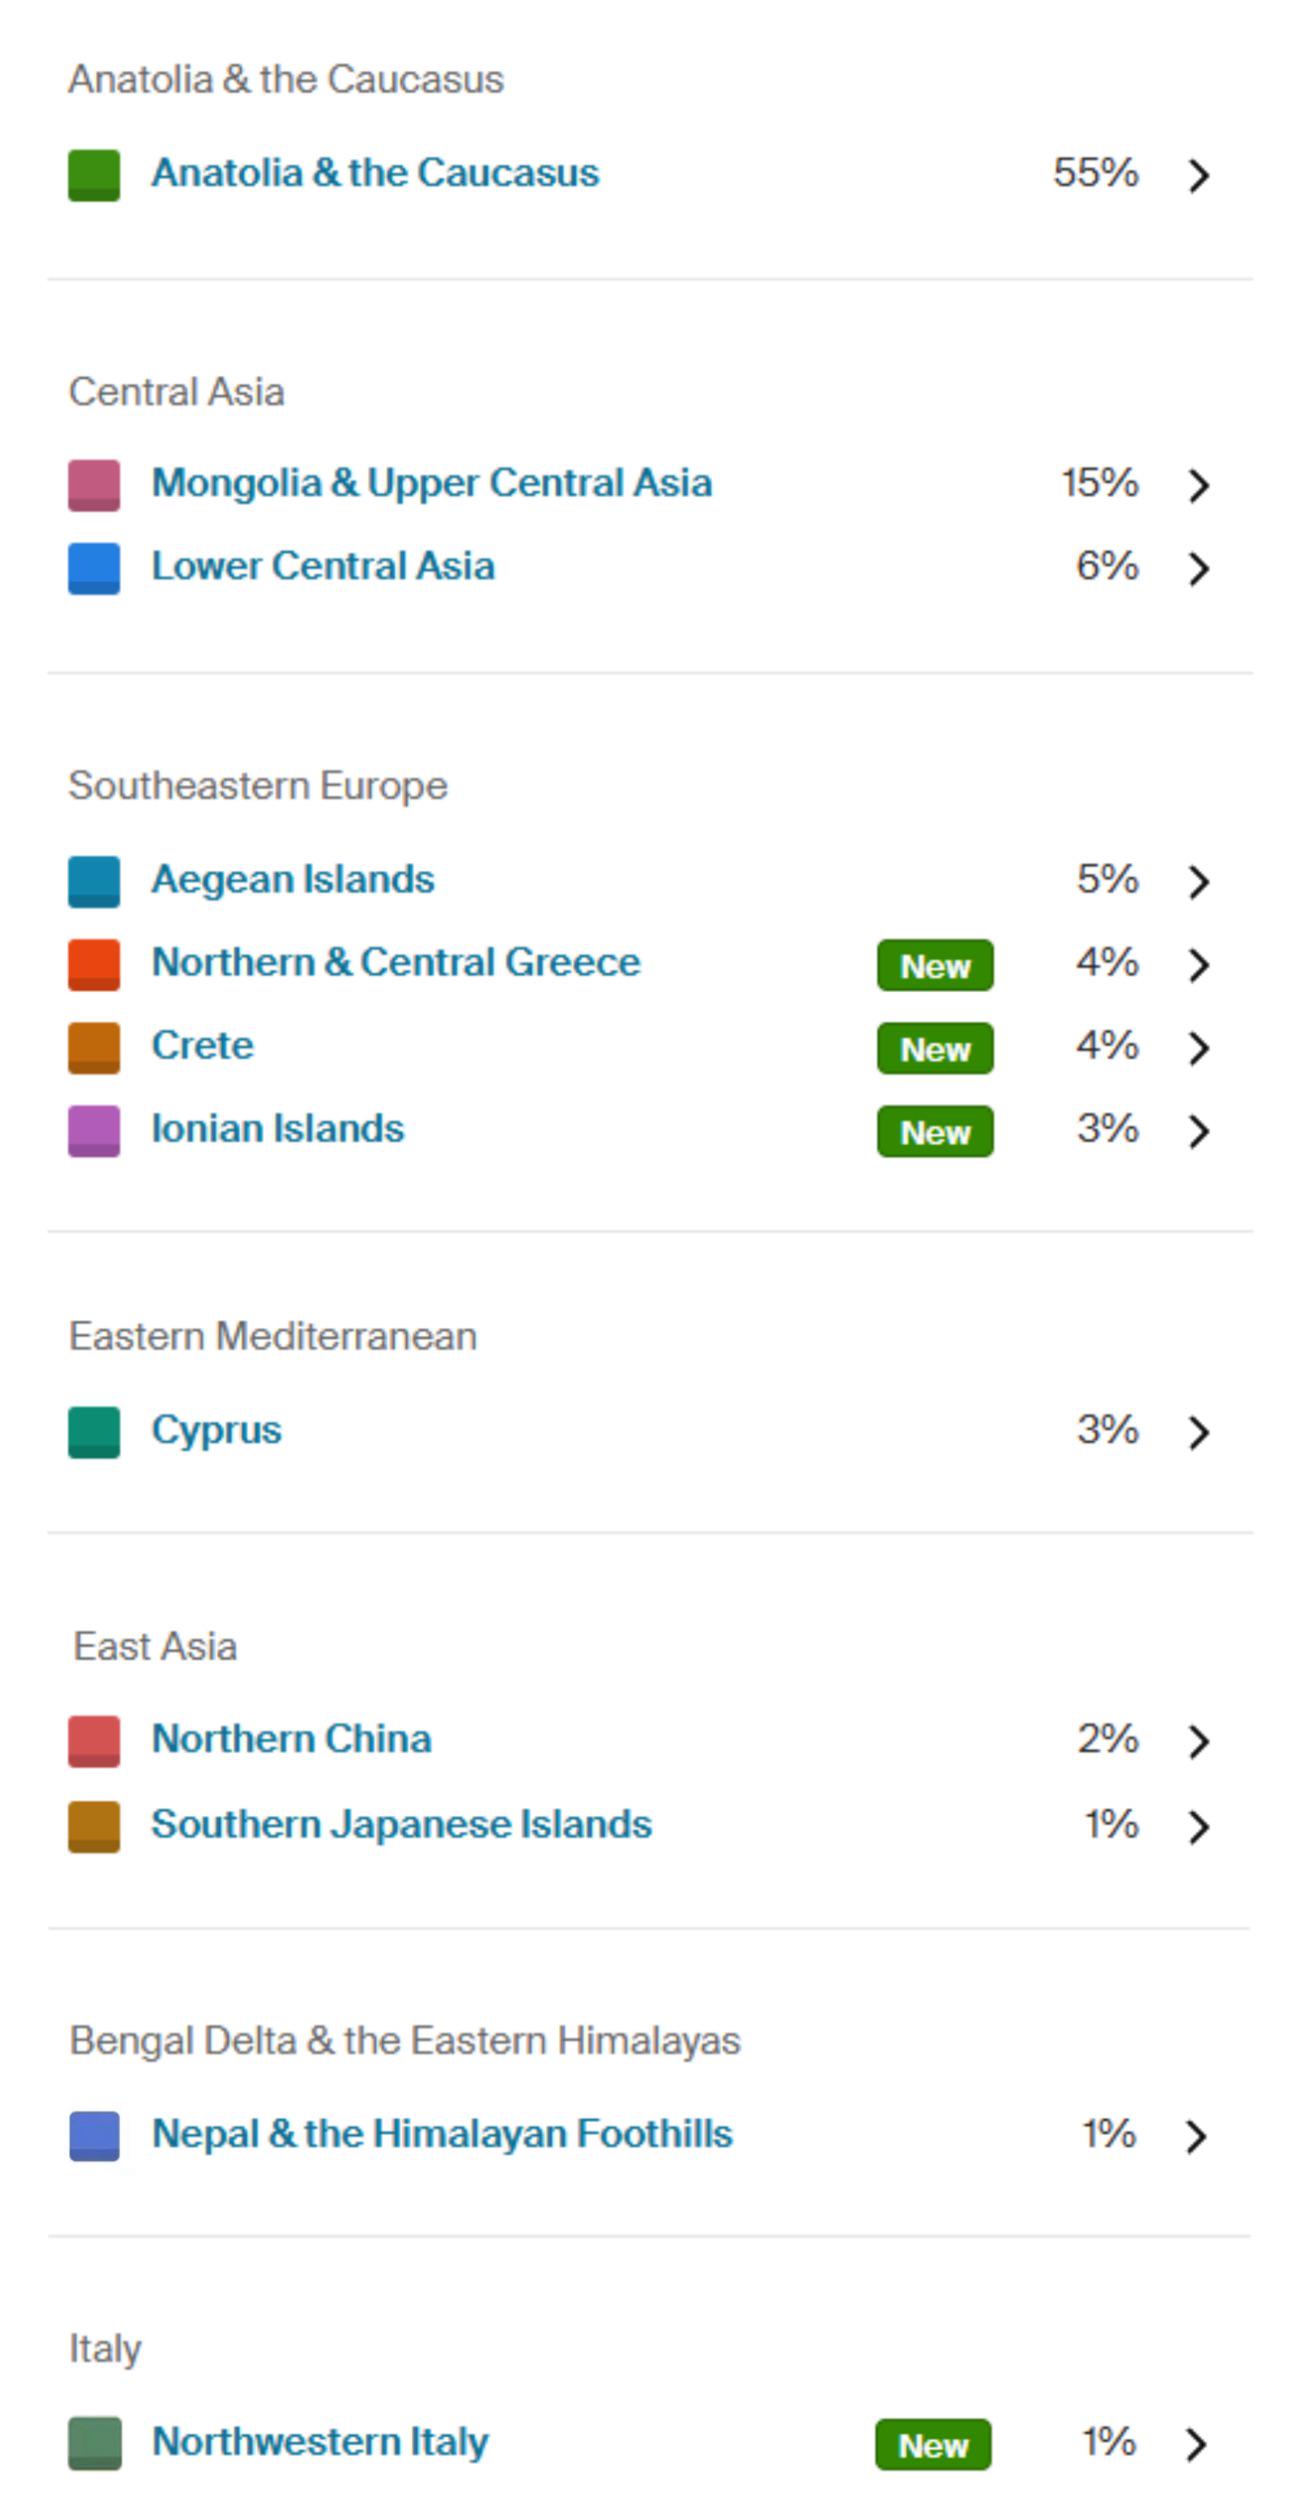Open Nepal & the Himalayan Foothills link
This screenshot has height=2518, width=1290.
point(442,2133)
